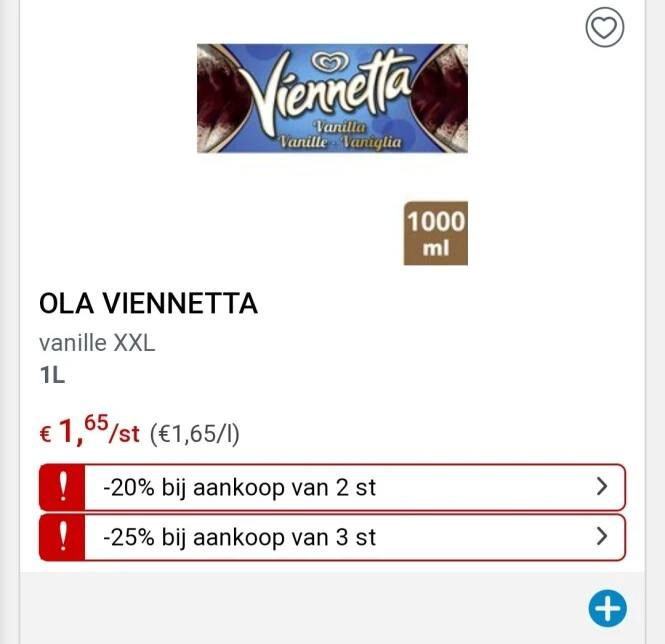Tap the red exclamation icon for -25% offer
The image size is (665, 644).
click(62, 537)
